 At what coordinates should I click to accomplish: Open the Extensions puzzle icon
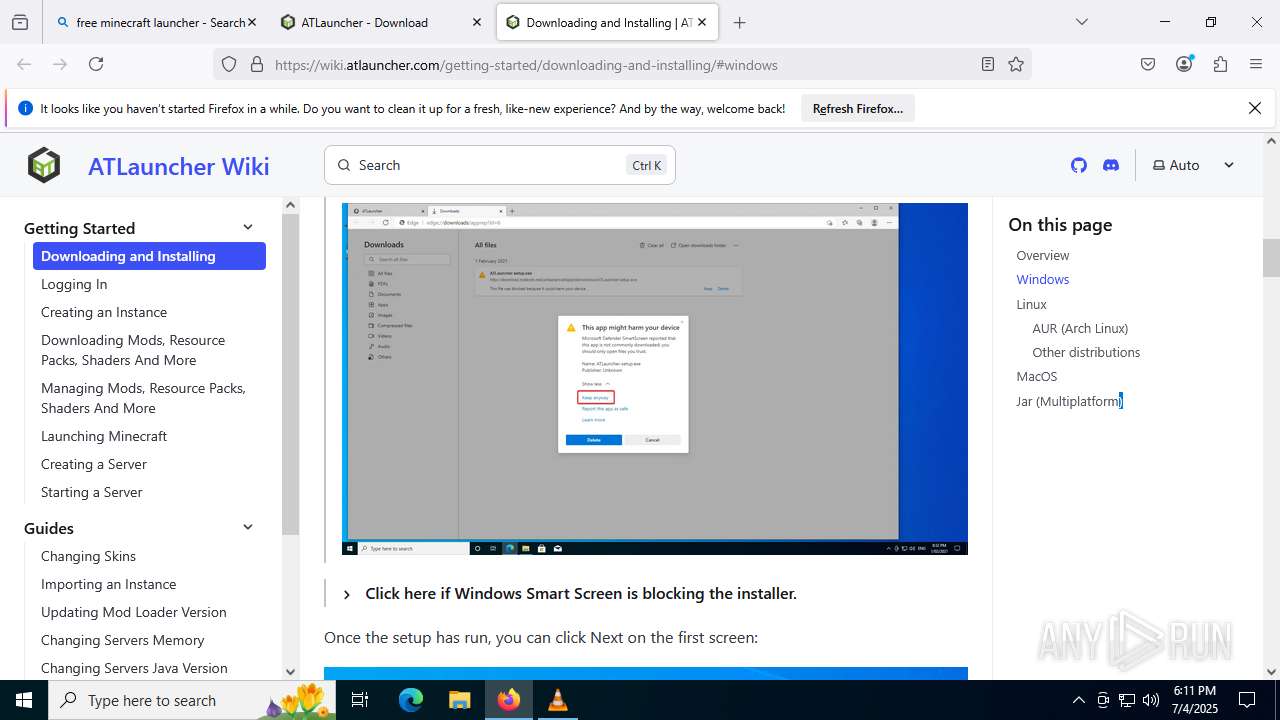(1220, 64)
